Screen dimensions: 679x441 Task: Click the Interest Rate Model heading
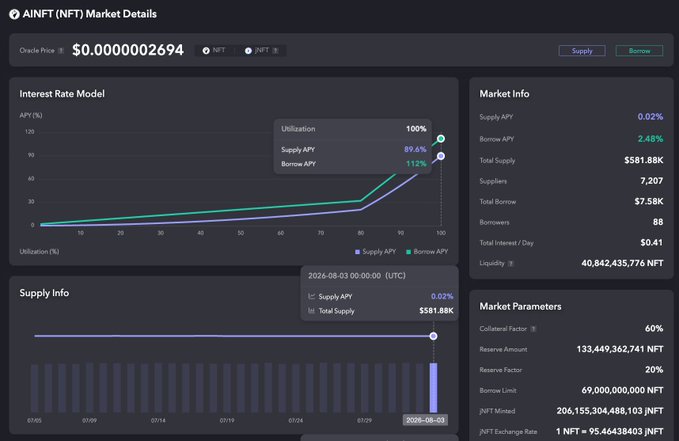62,94
